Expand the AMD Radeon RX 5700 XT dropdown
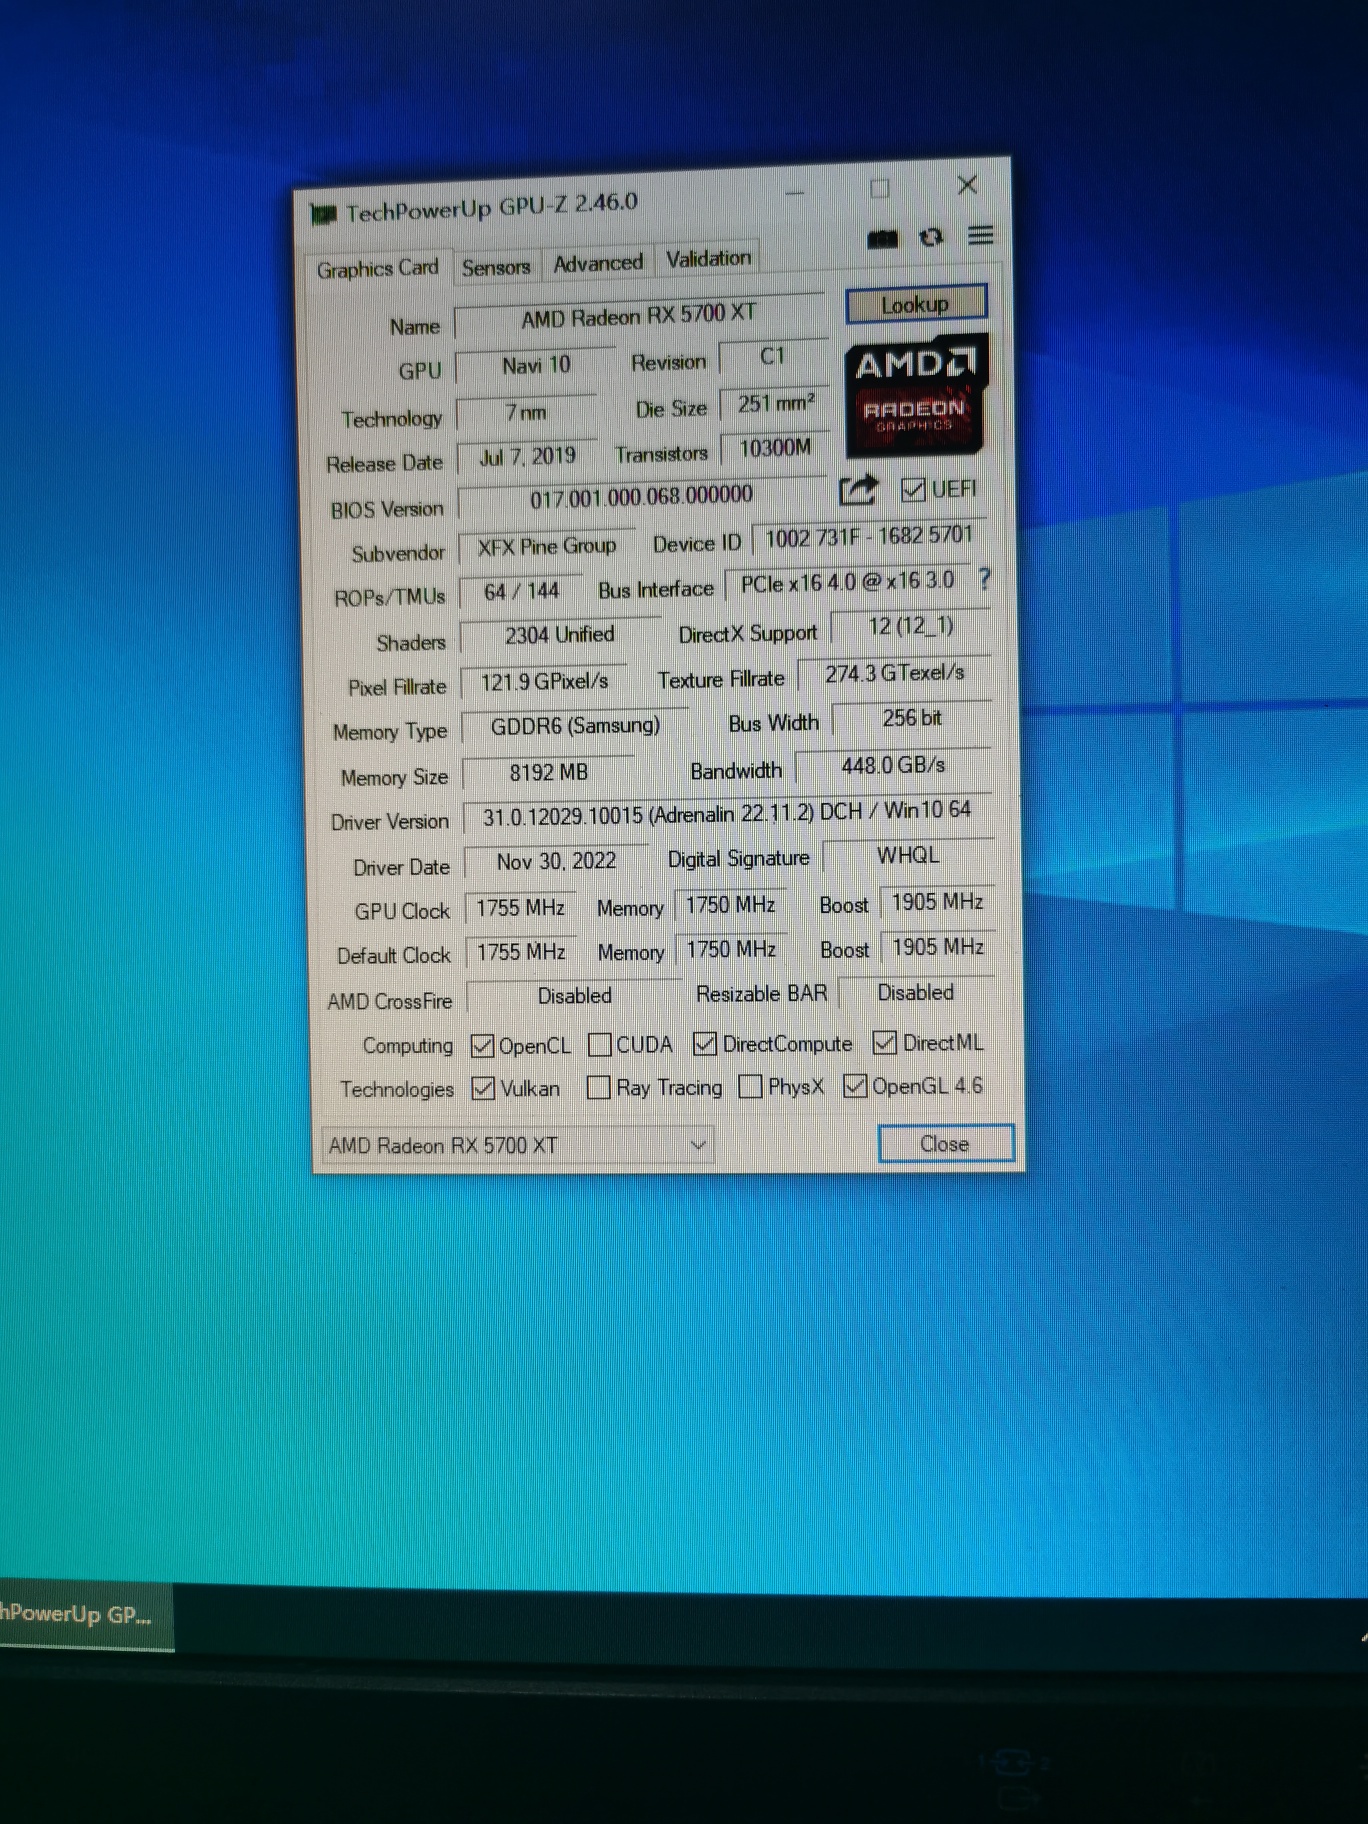Screen dimensions: 1368x1824 pos(699,1145)
